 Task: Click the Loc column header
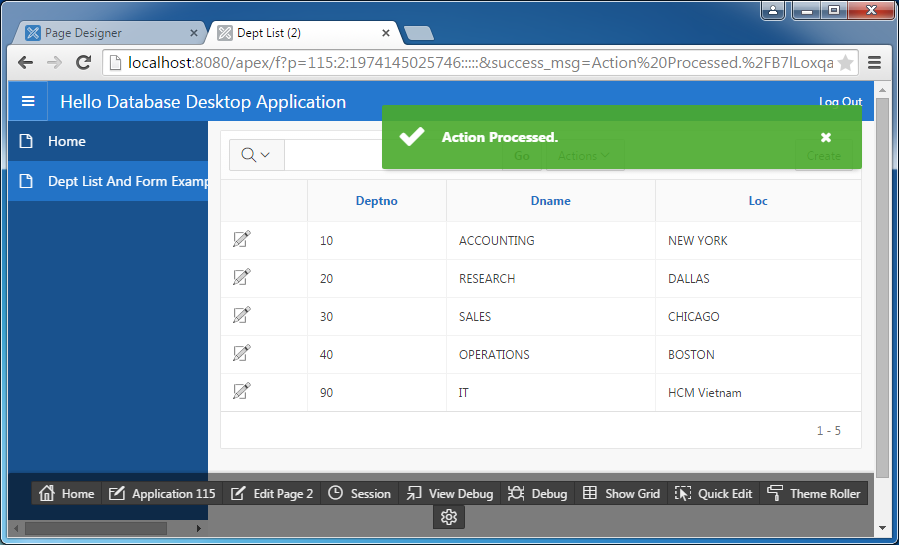[x=758, y=201]
